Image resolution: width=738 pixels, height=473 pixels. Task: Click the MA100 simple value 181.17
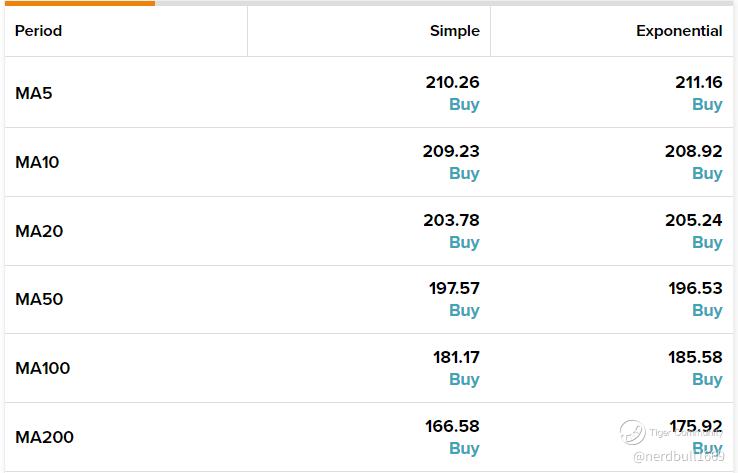pyautogui.click(x=456, y=358)
